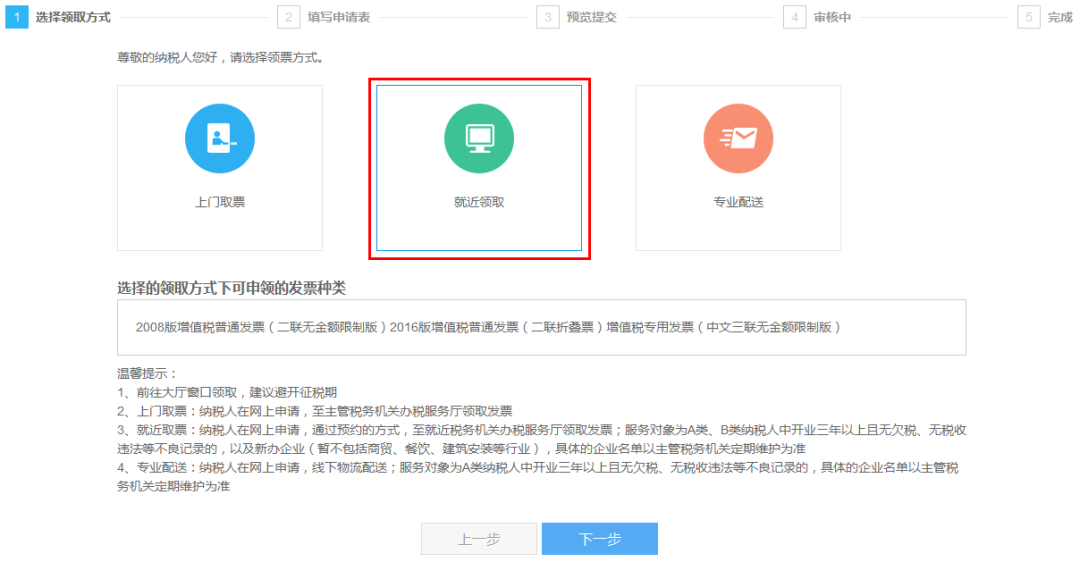Screen dimensions: 1080x562
Task: Click the invoice types text box
Action: (x=541, y=327)
